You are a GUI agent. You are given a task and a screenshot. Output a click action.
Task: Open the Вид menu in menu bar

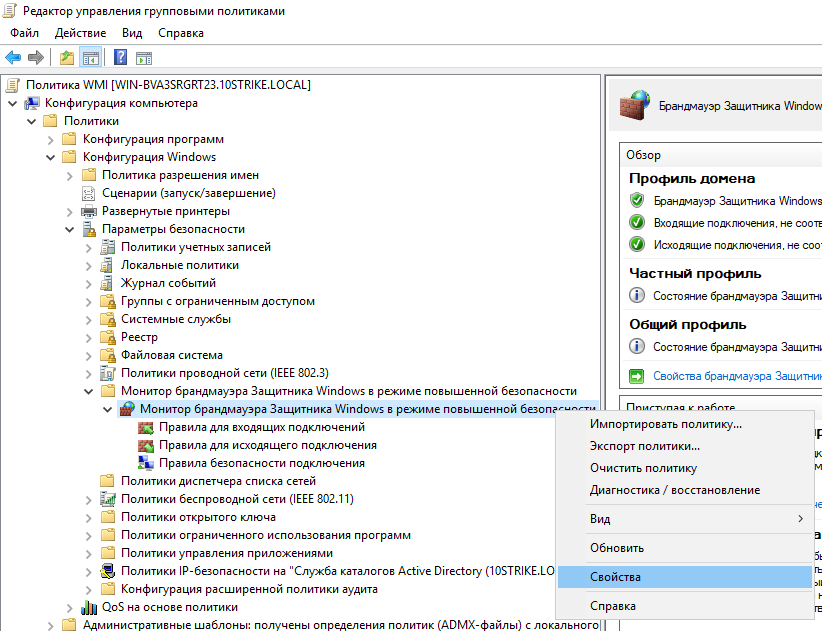tap(132, 33)
